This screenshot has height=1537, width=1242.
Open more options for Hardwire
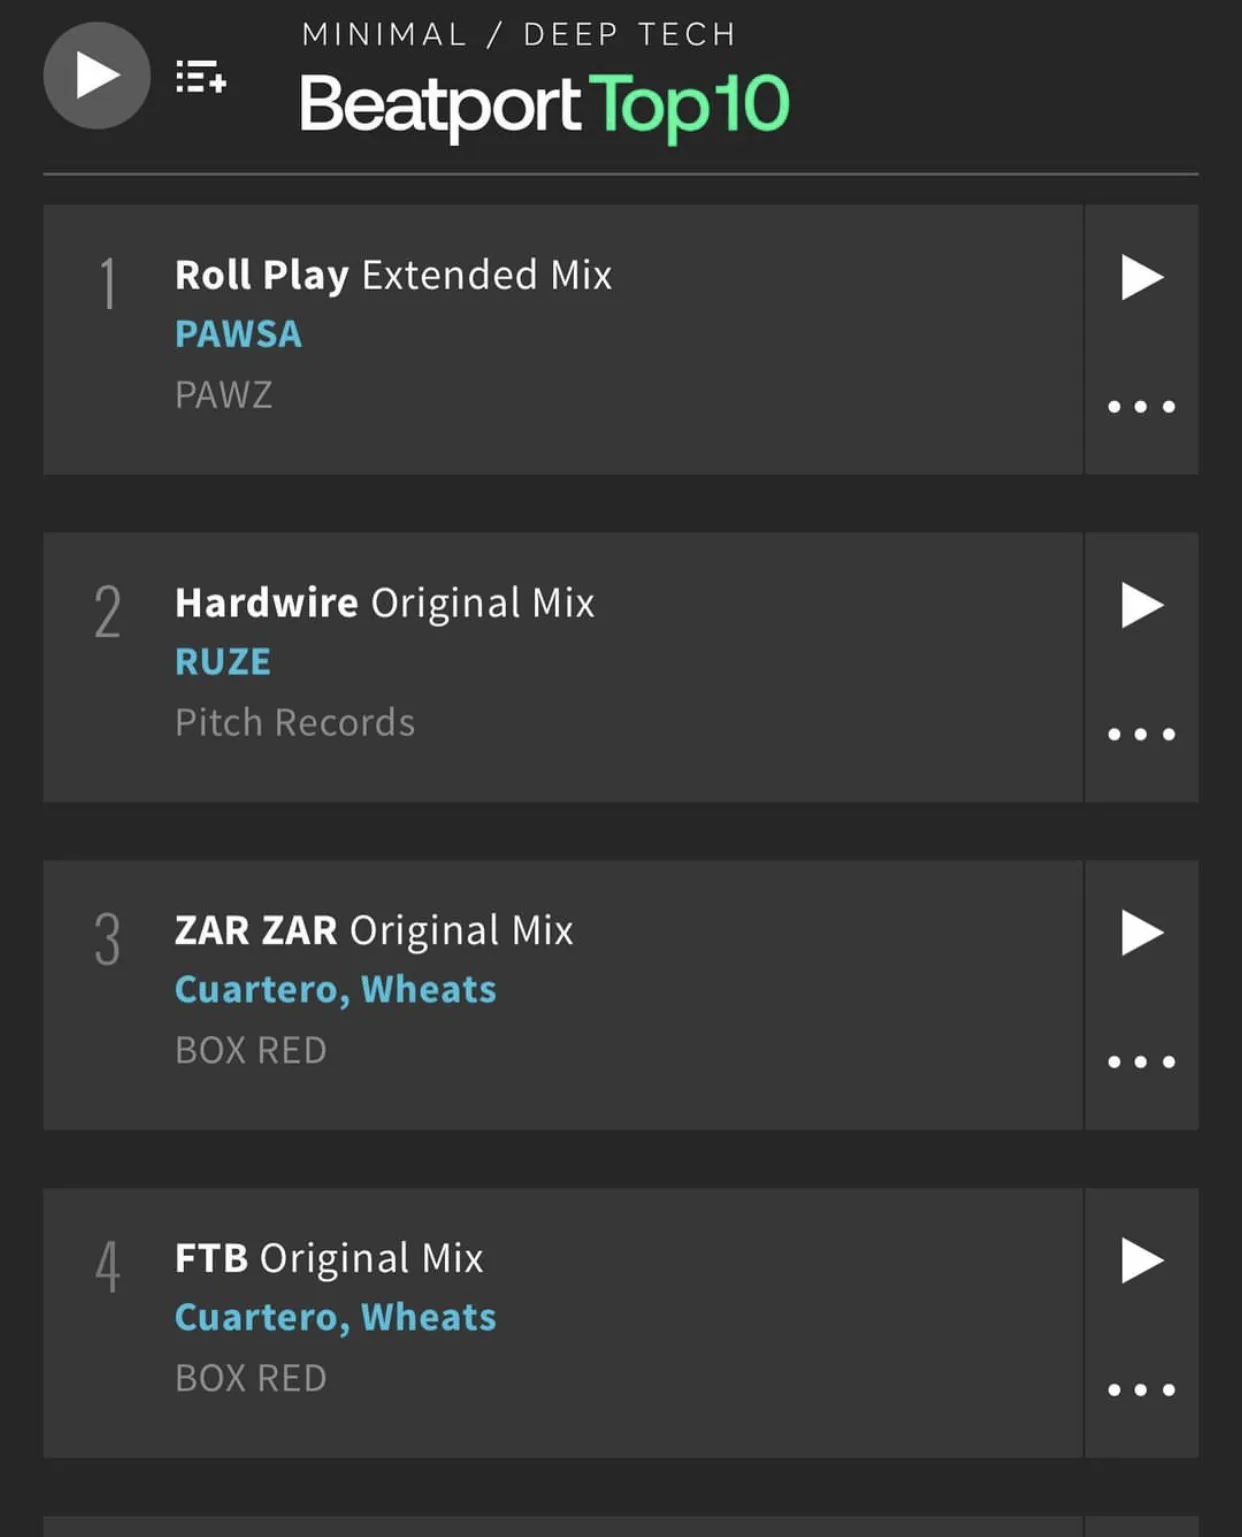(x=1141, y=734)
